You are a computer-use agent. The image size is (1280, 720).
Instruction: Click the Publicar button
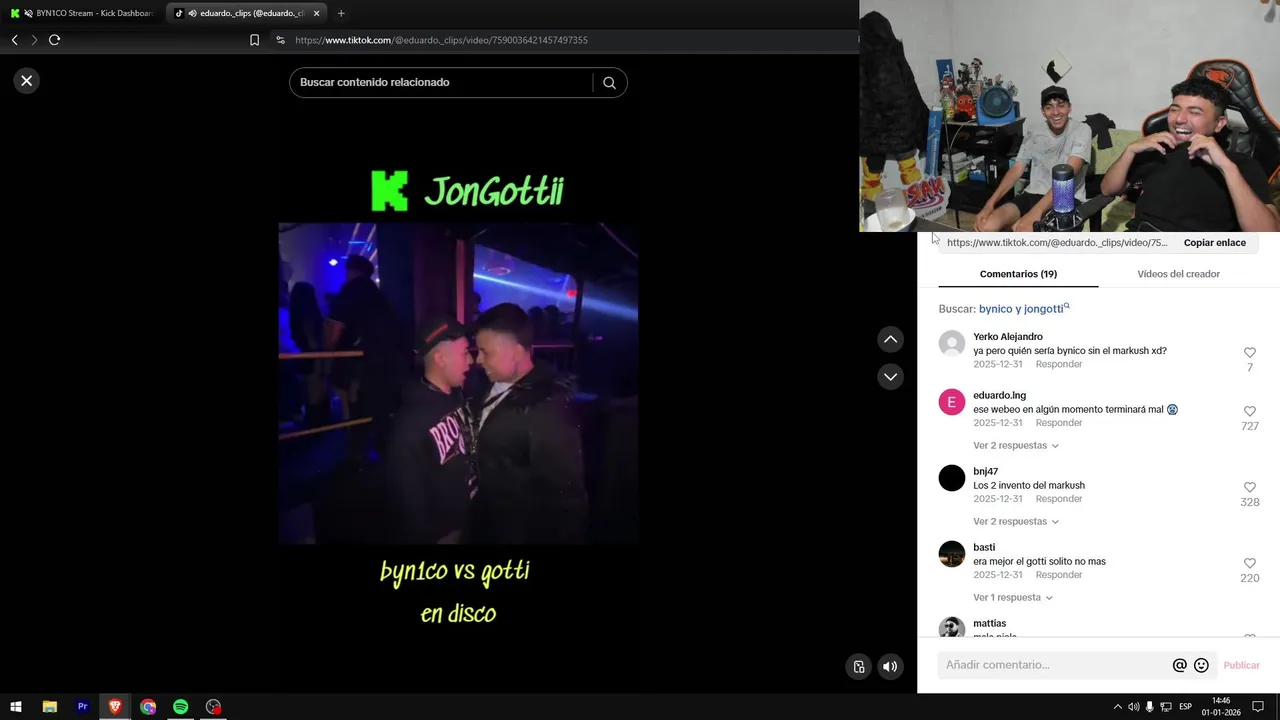point(1241,665)
